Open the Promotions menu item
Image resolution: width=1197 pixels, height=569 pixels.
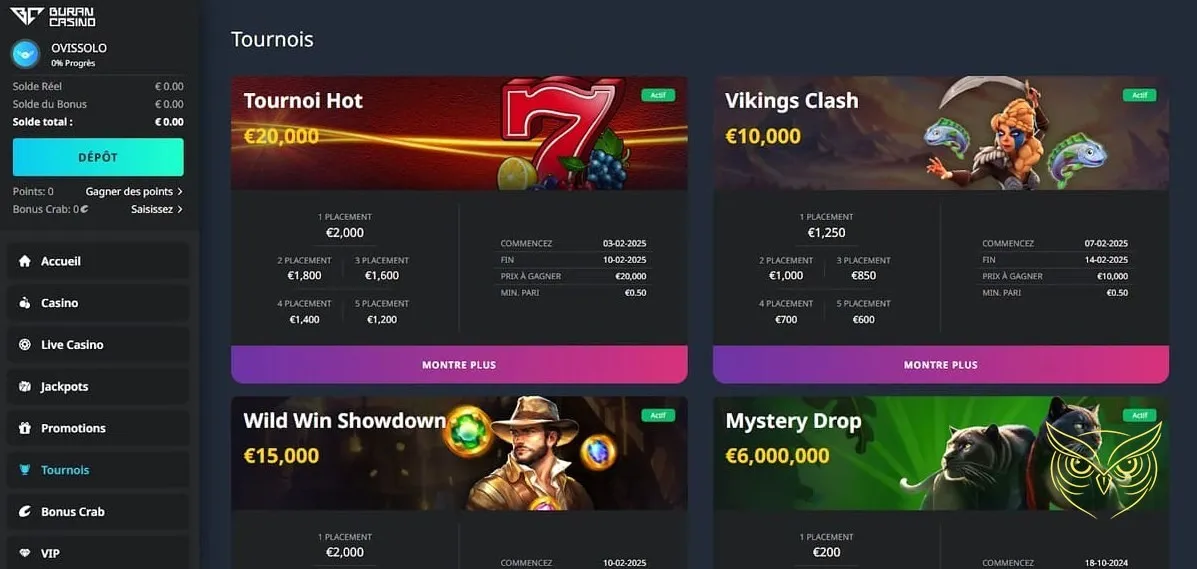coord(98,428)
